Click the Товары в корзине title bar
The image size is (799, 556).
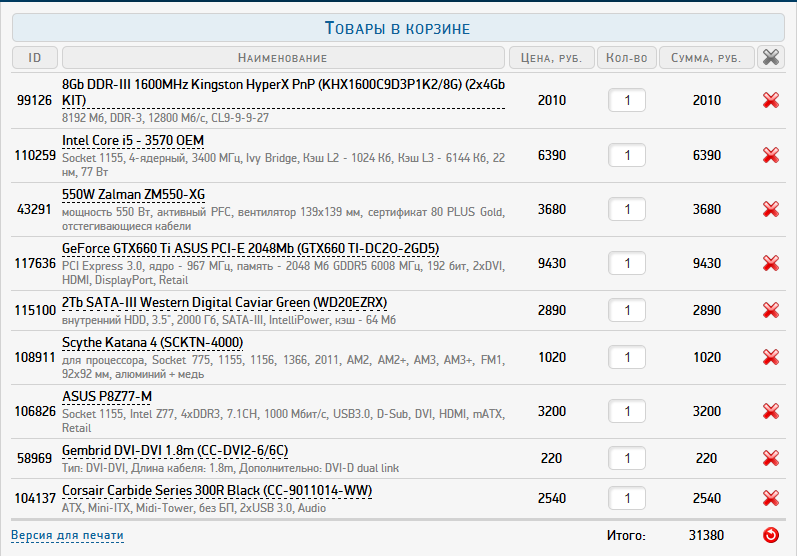398,28
